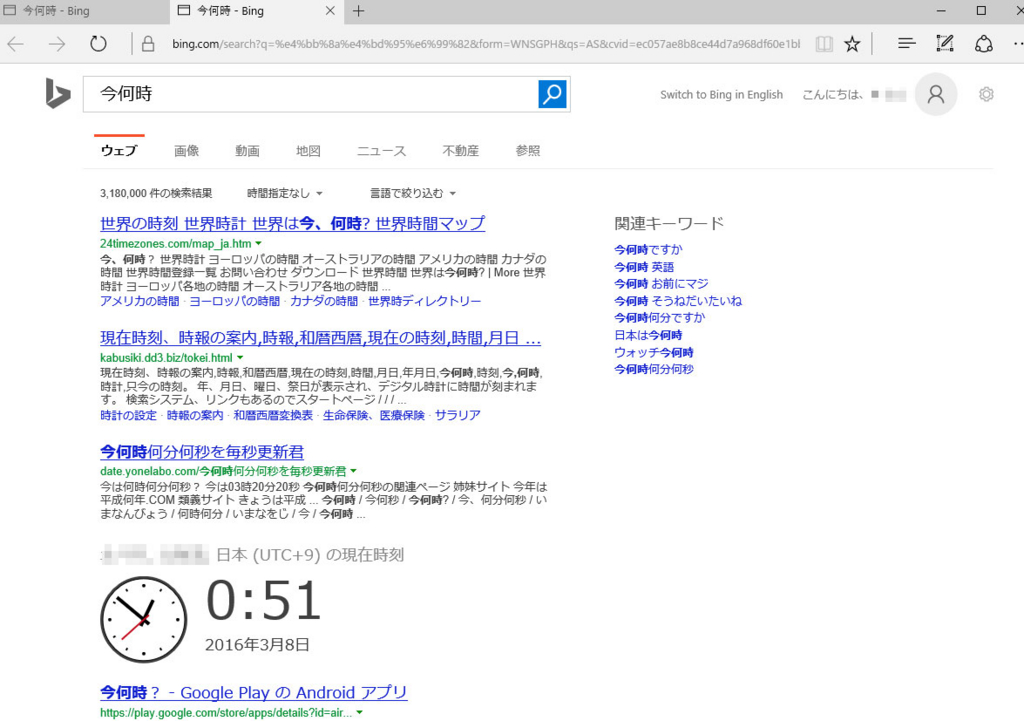Expand the 言語で絞り込む language filter

413,193
